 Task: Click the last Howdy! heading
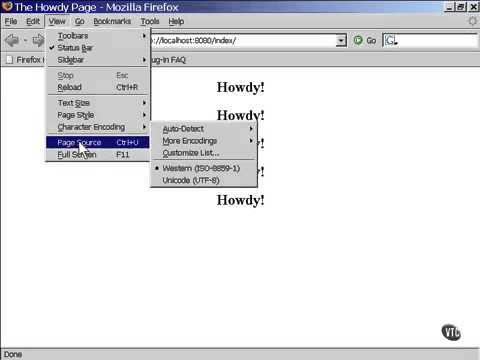(240, 200)
